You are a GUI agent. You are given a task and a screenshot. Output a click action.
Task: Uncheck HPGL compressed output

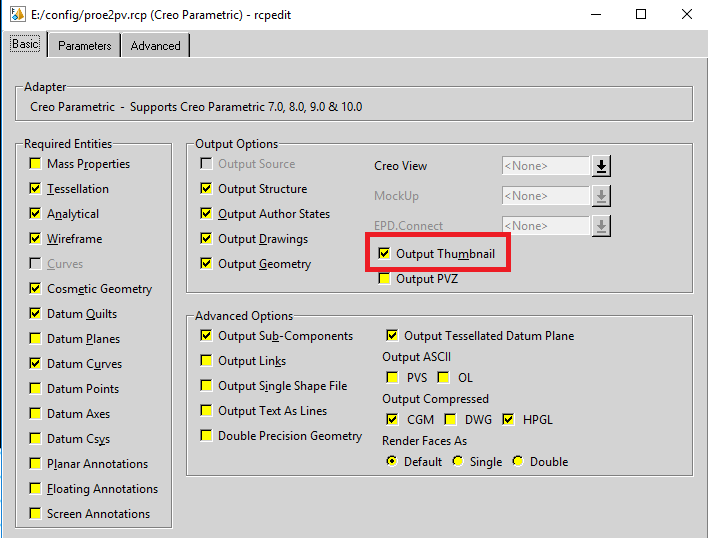pos(509,419)
